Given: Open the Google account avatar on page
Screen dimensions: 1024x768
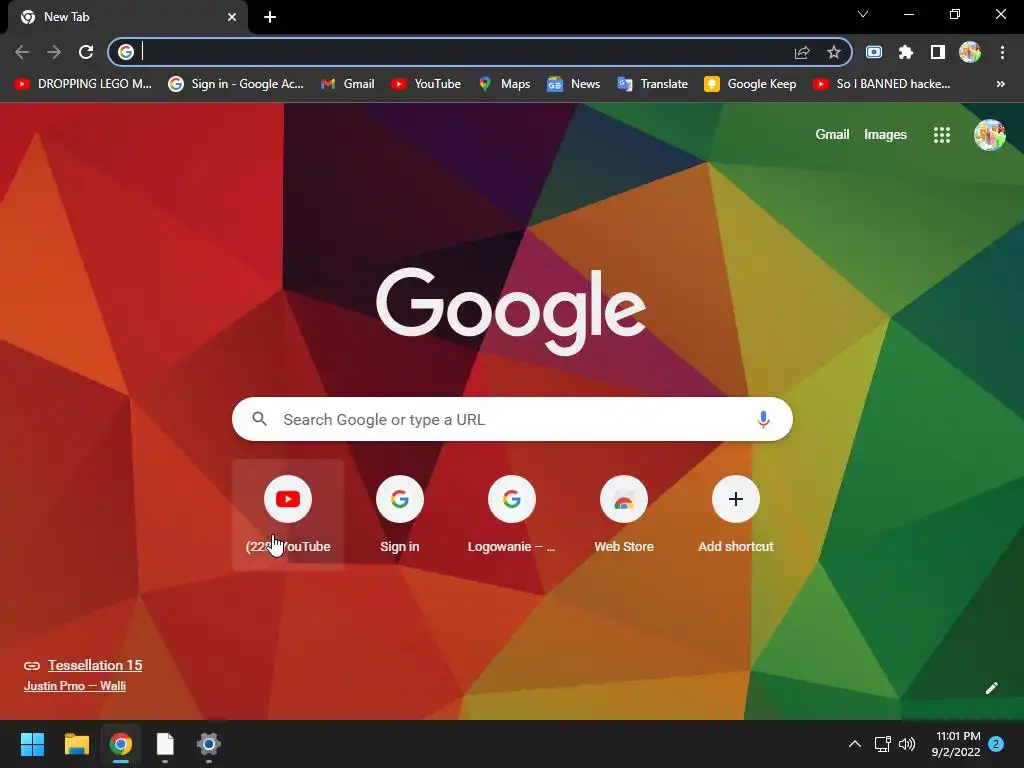Looking at the screenshot, I should pos(990,135).
